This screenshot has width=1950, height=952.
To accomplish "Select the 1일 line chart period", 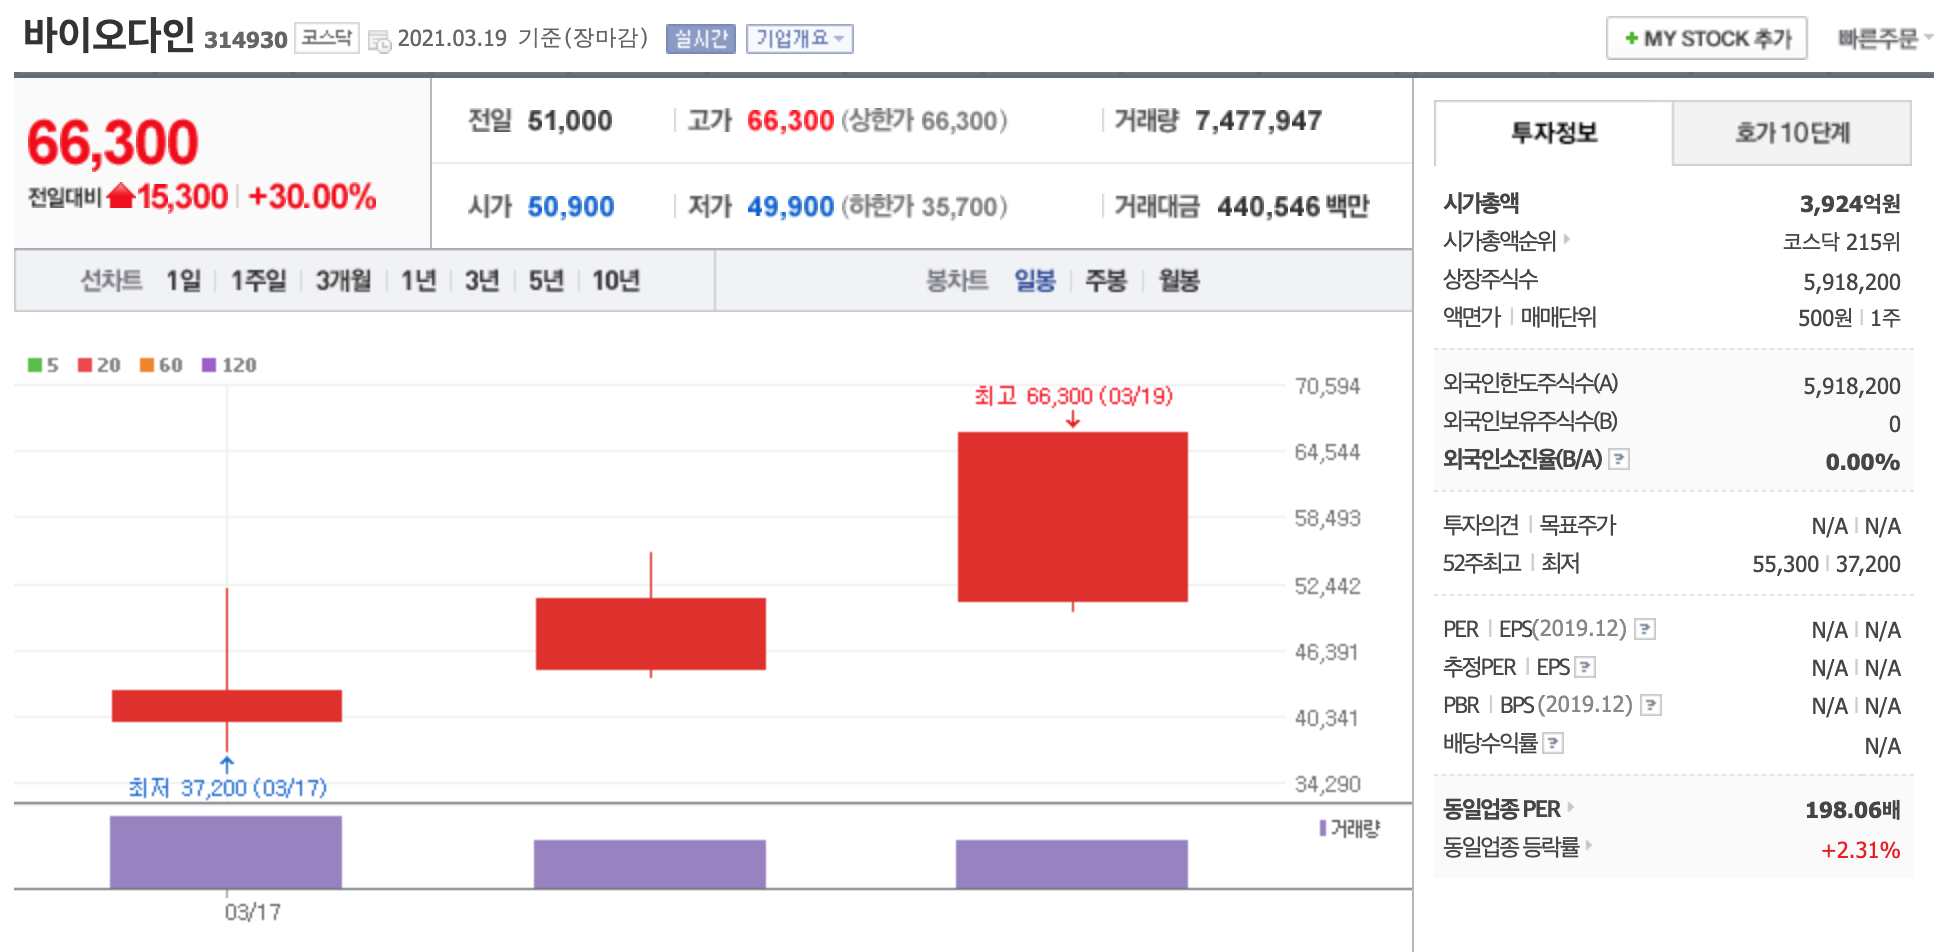I will [183, 281].
